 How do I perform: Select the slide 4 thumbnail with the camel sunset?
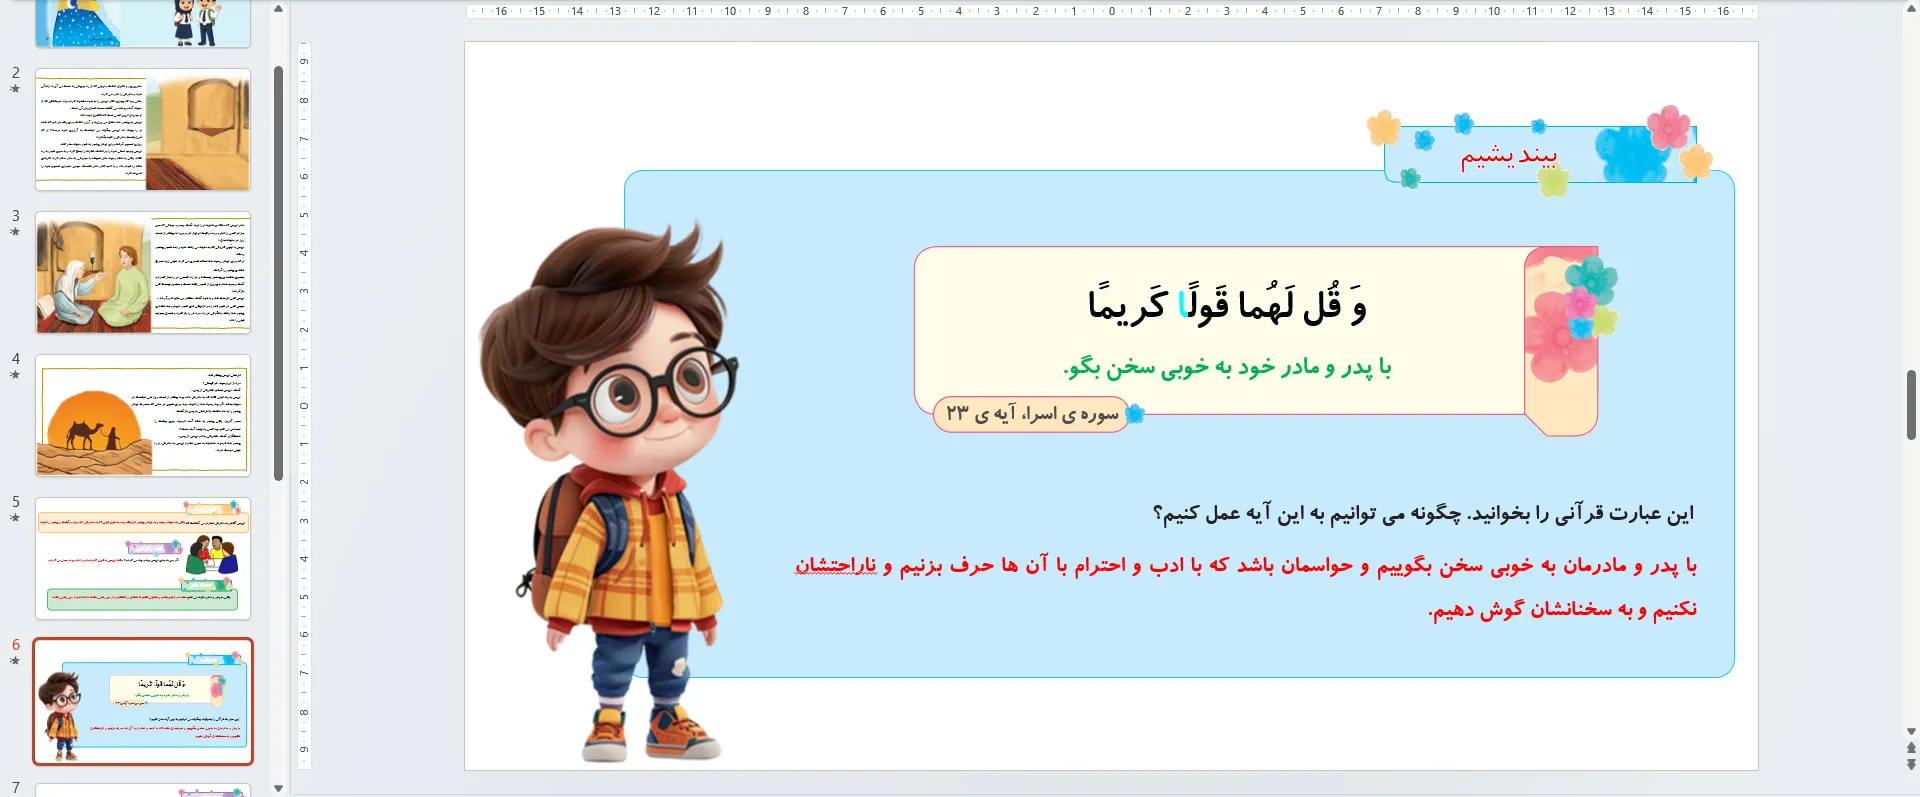[x=143, y=415]
